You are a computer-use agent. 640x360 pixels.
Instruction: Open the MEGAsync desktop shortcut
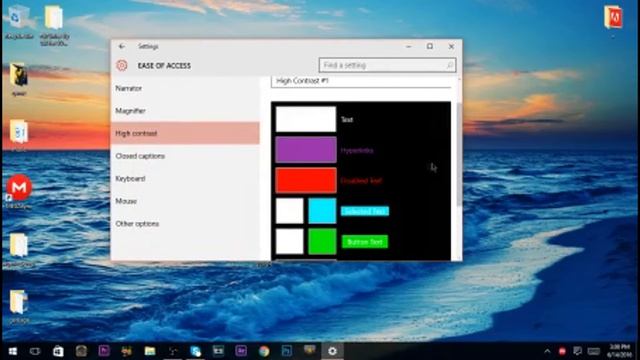coord(19,192)
